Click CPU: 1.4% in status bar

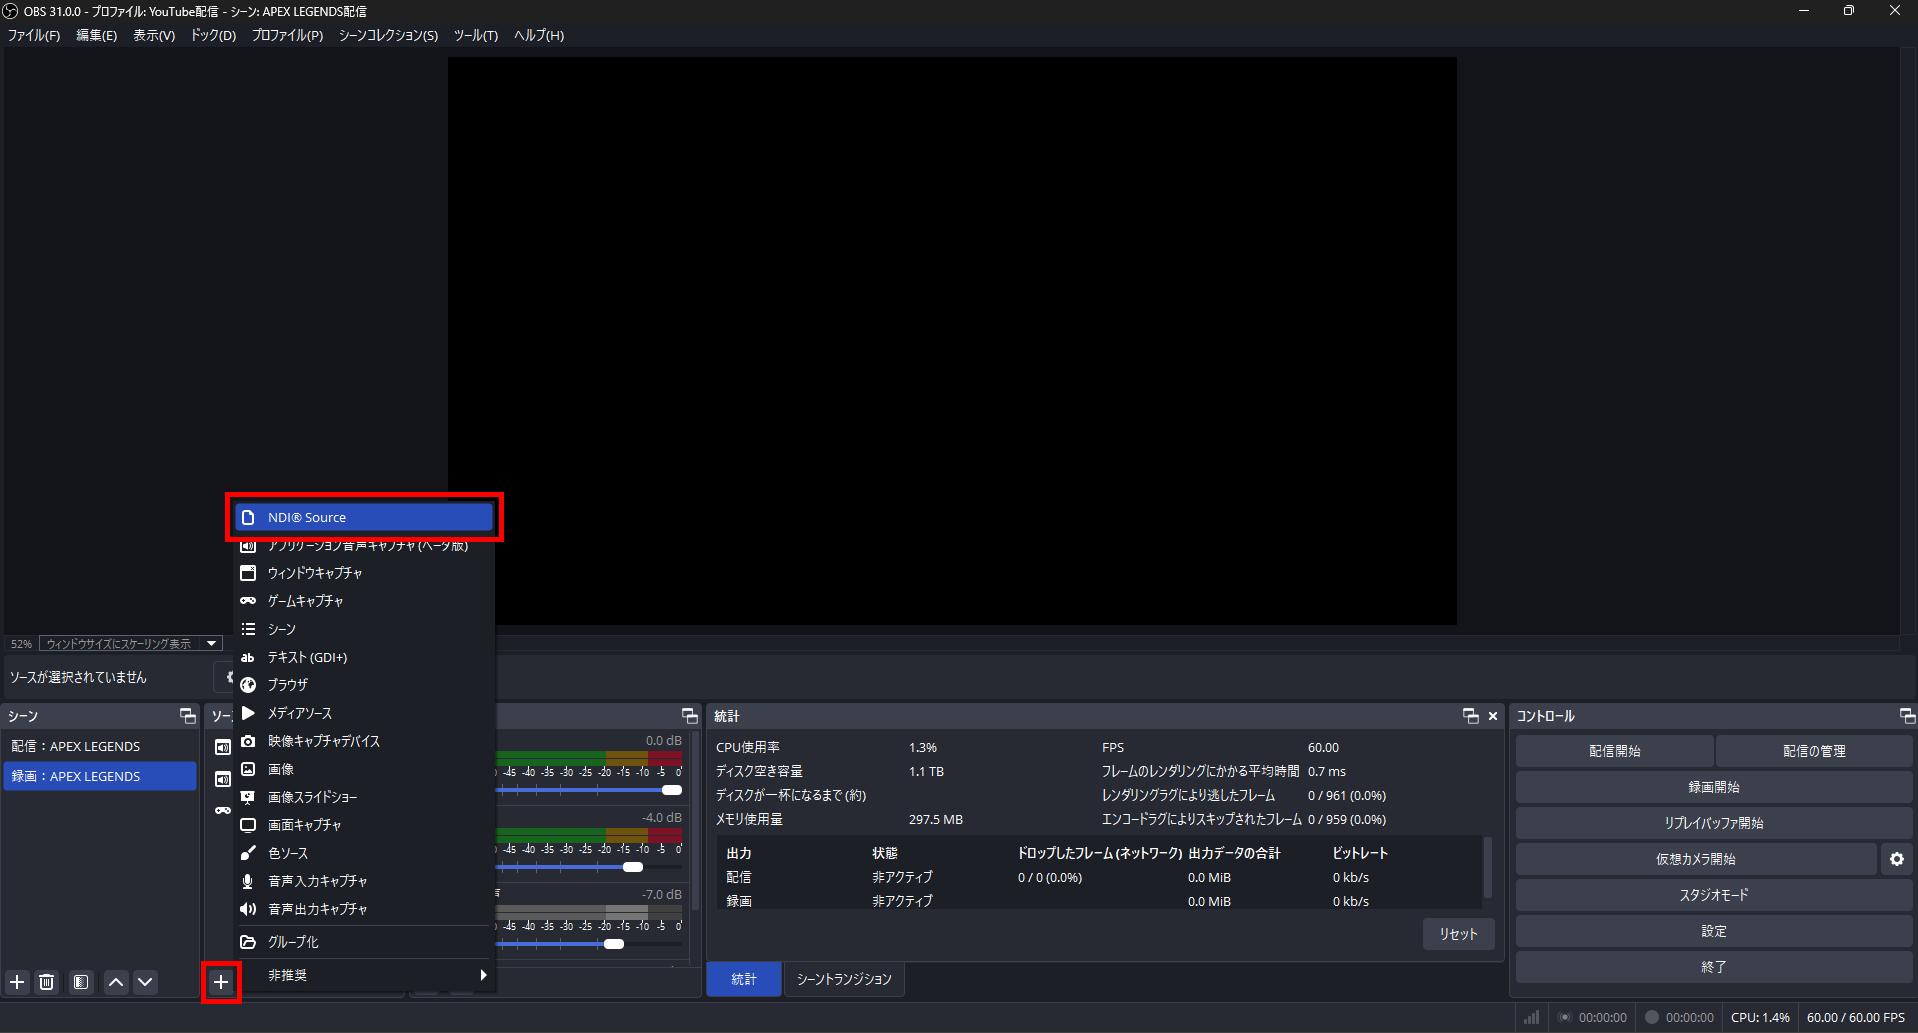1760,1017
